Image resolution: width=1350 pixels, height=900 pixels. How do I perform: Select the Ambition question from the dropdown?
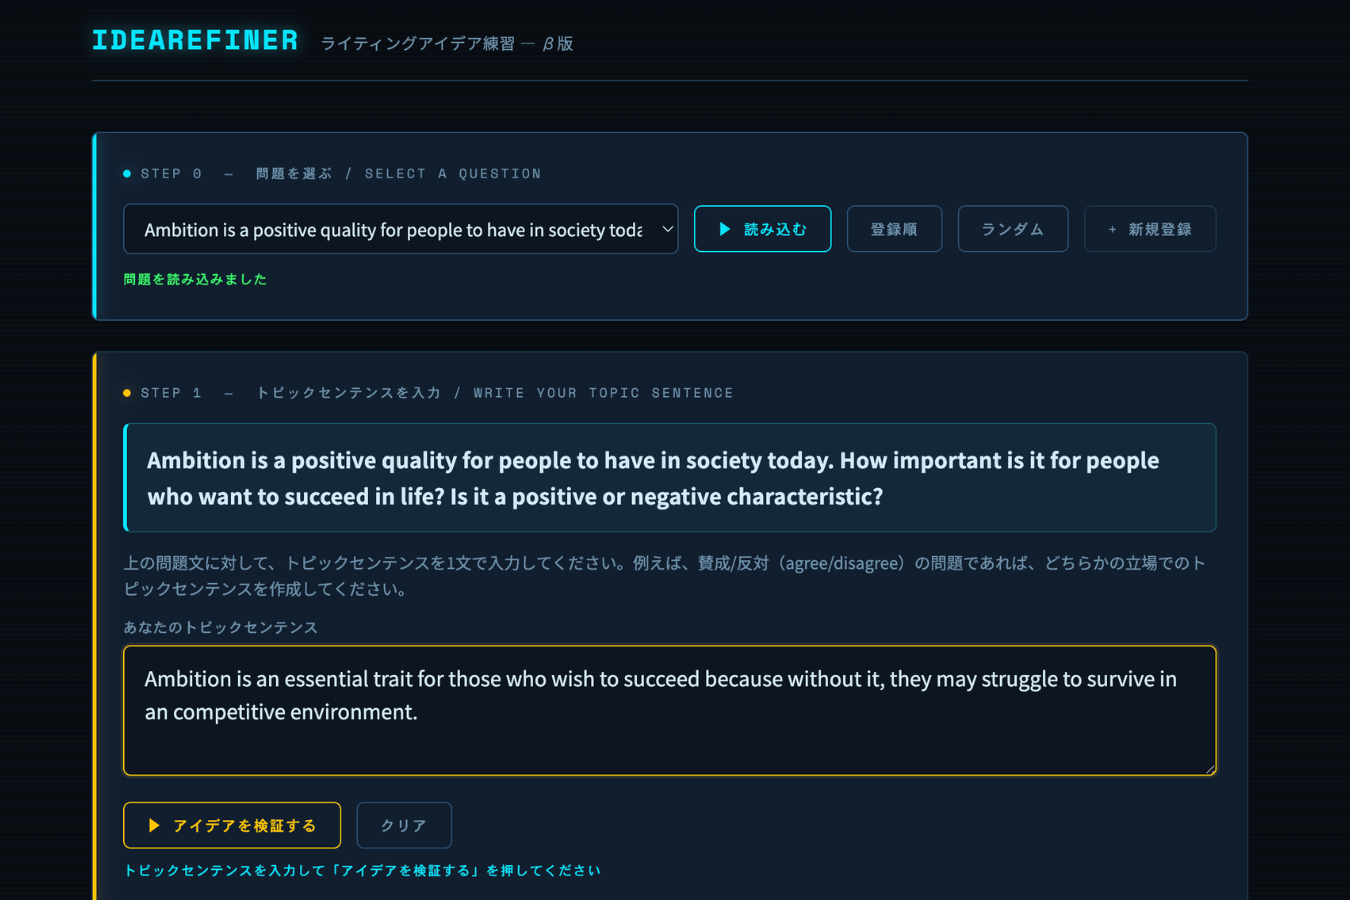click(x=400, y=229)
